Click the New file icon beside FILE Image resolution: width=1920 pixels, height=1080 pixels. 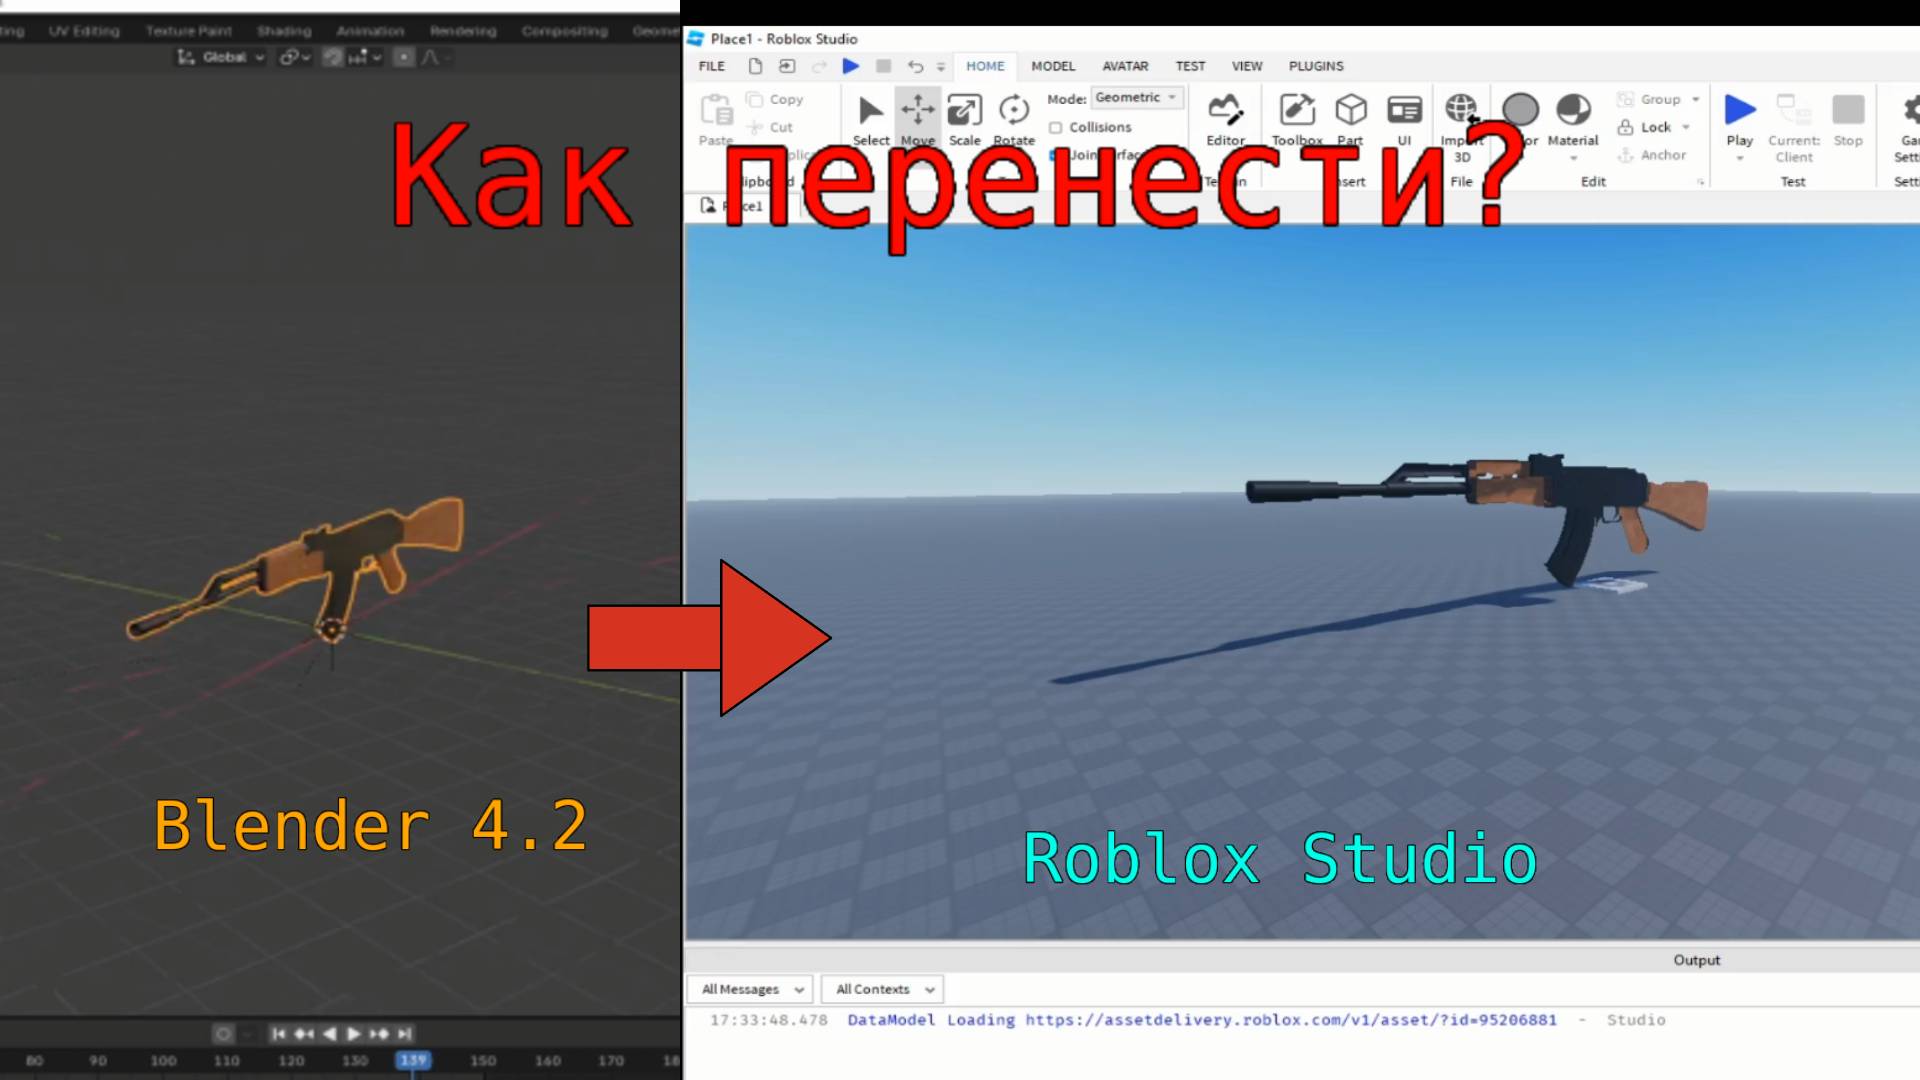pyautogui.click(x=755, y=66)
